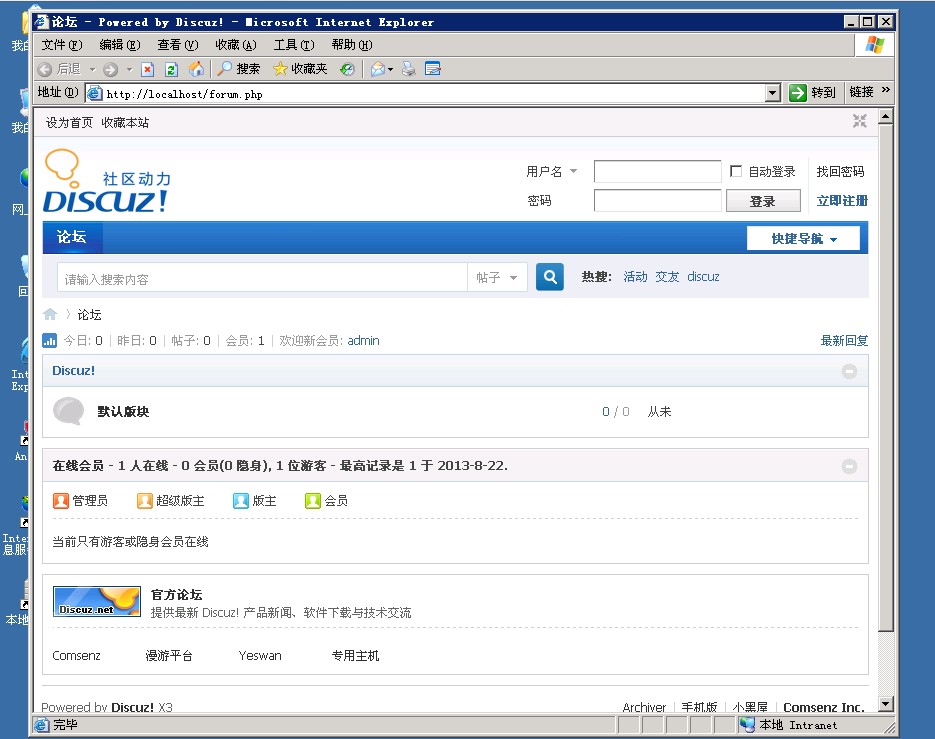The image size is (935, 739).
Task: Open the 编辑(E) menu
Action: [x=120, y=45]
